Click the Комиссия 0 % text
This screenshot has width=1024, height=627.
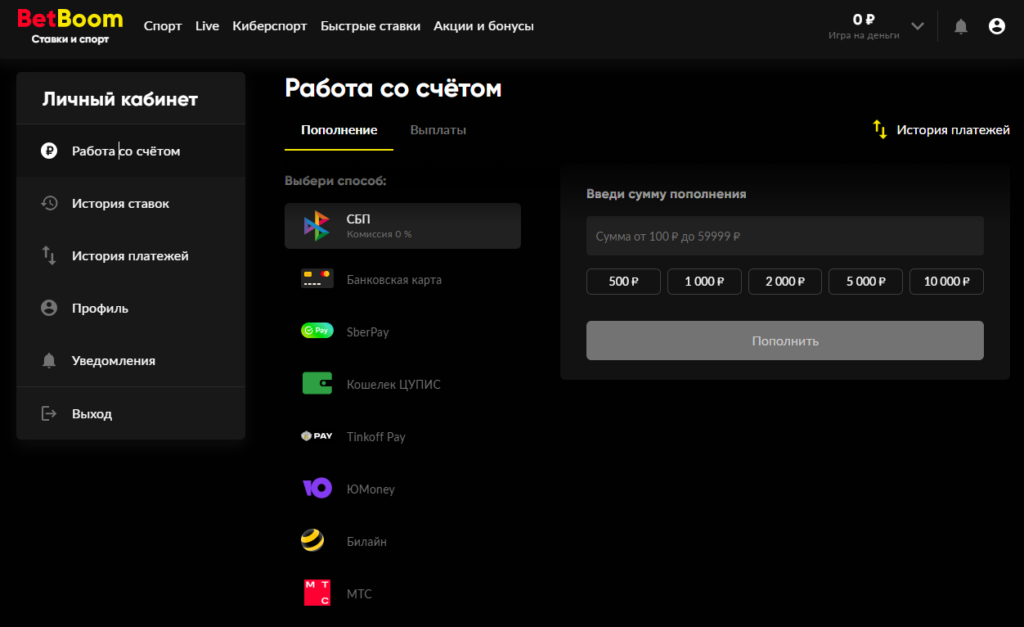point(379,234)
